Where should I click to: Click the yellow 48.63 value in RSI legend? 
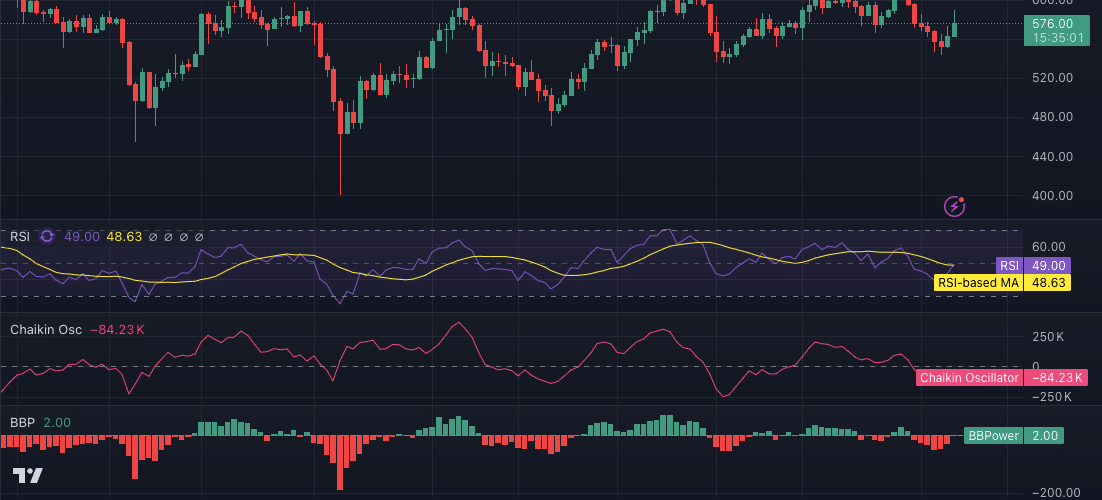[x=125, y=237]
